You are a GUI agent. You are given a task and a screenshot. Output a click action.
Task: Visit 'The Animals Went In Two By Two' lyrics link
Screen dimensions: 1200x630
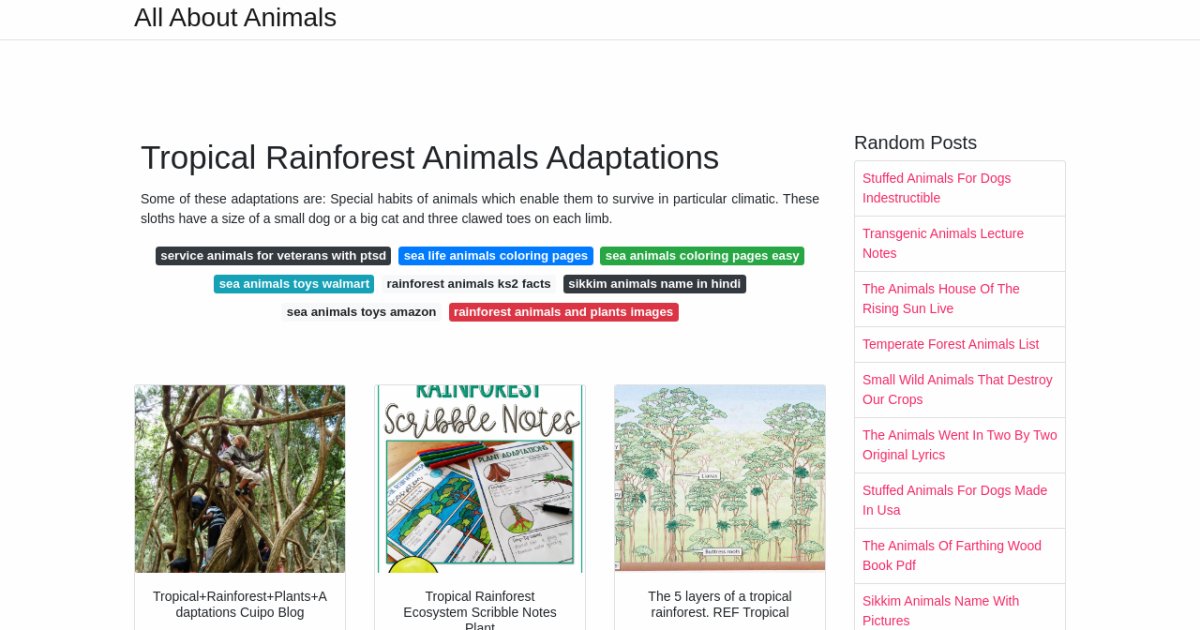tap(959, 445)
